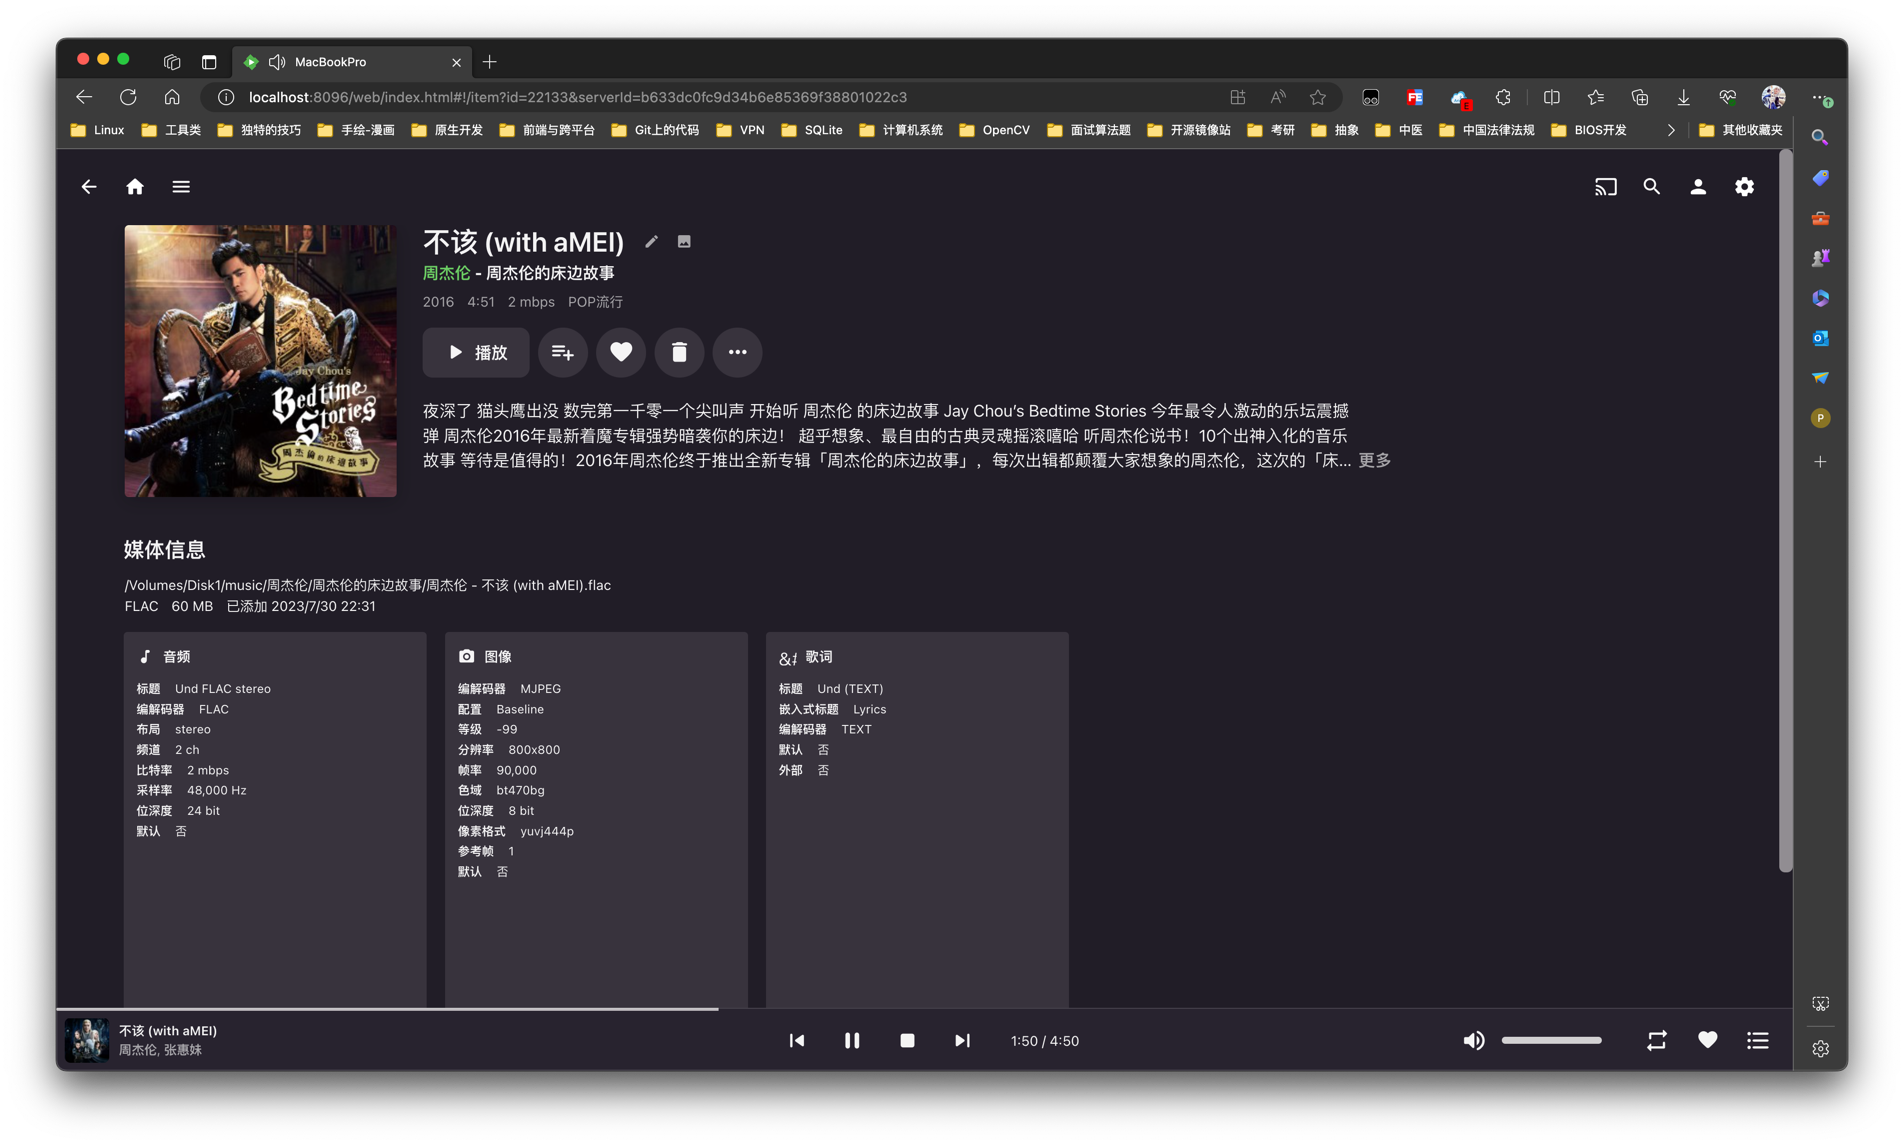Open the user profile icon
The image size is (1904, 1145).
click(1698, 187)
